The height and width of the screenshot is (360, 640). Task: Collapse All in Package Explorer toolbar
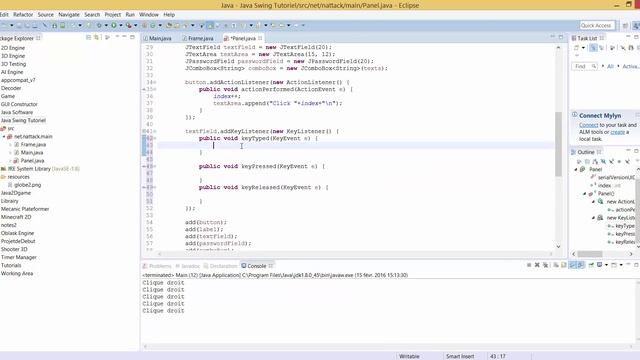(x=88, y=37)
